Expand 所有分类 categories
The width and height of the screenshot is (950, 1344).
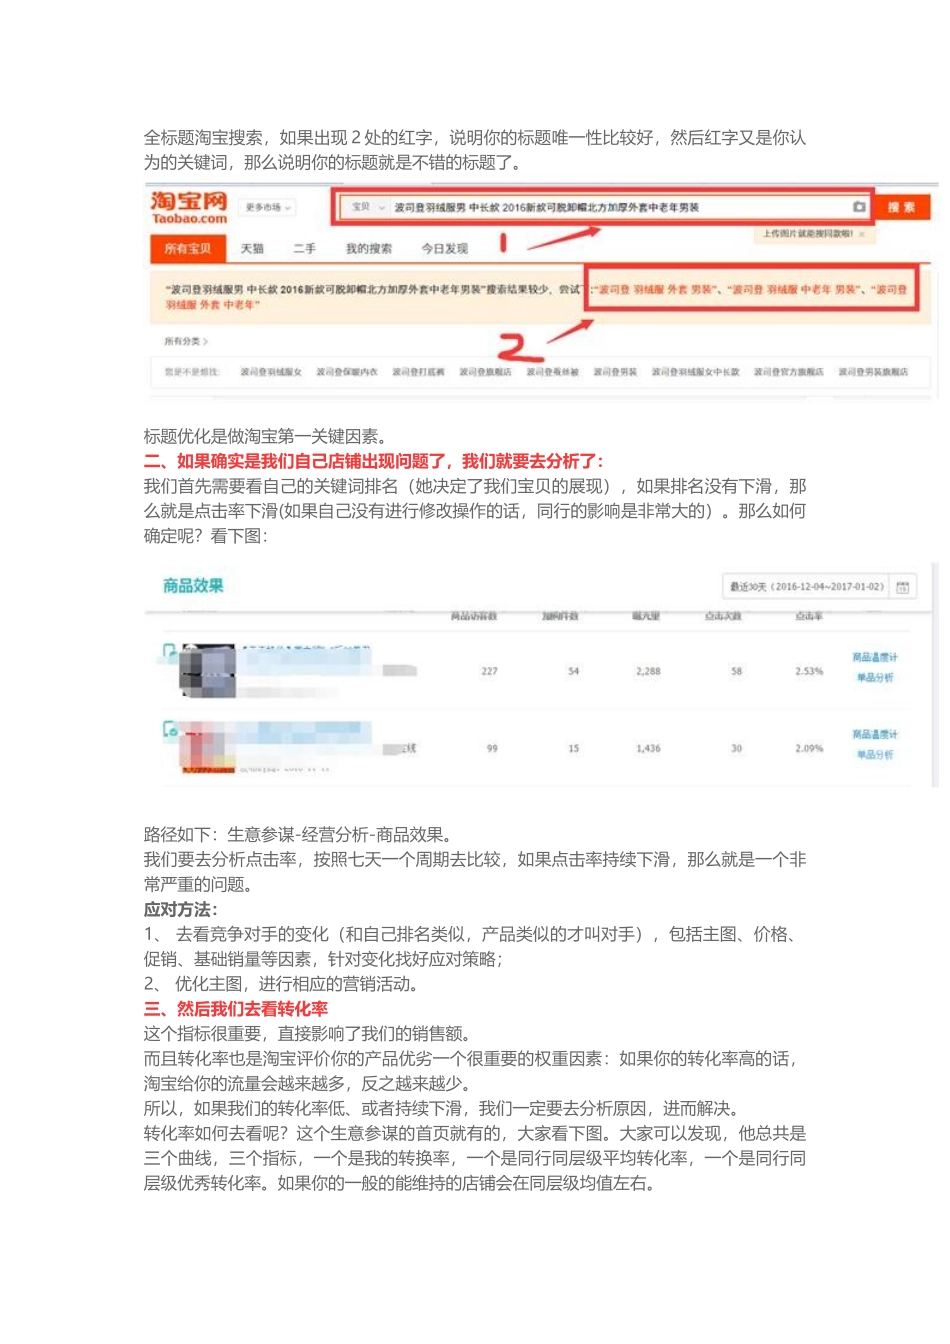pos(186,341)
